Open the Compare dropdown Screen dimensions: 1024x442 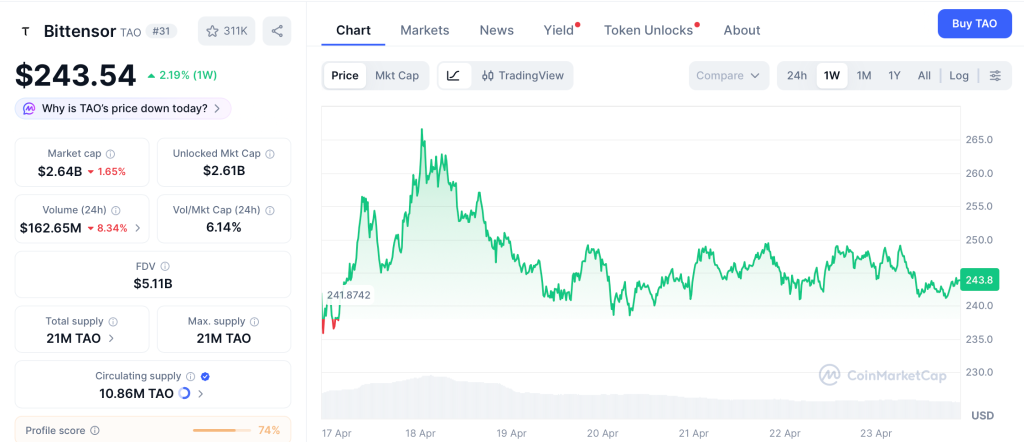click(x=729, y=76)
